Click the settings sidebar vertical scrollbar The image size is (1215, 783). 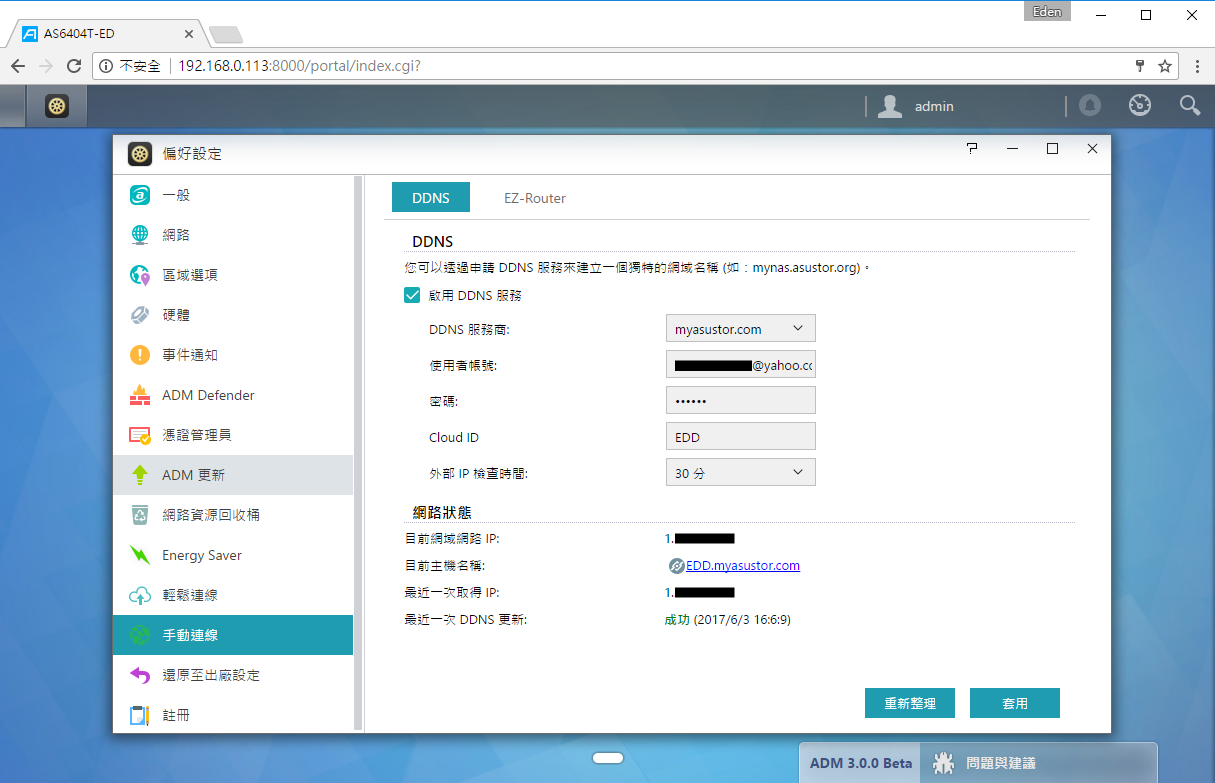359,455
